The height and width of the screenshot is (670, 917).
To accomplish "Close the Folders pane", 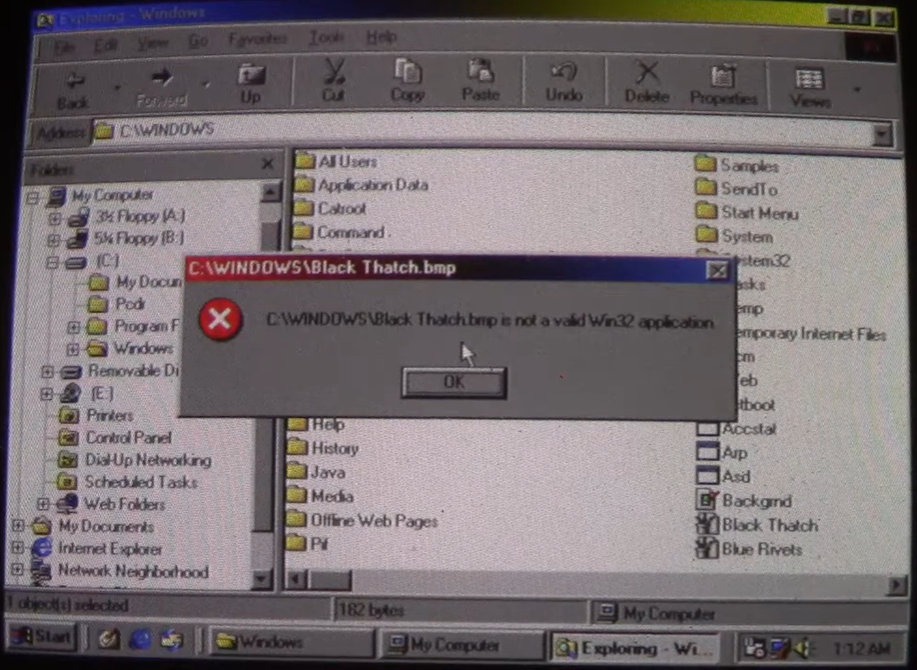I will (267, 164).
